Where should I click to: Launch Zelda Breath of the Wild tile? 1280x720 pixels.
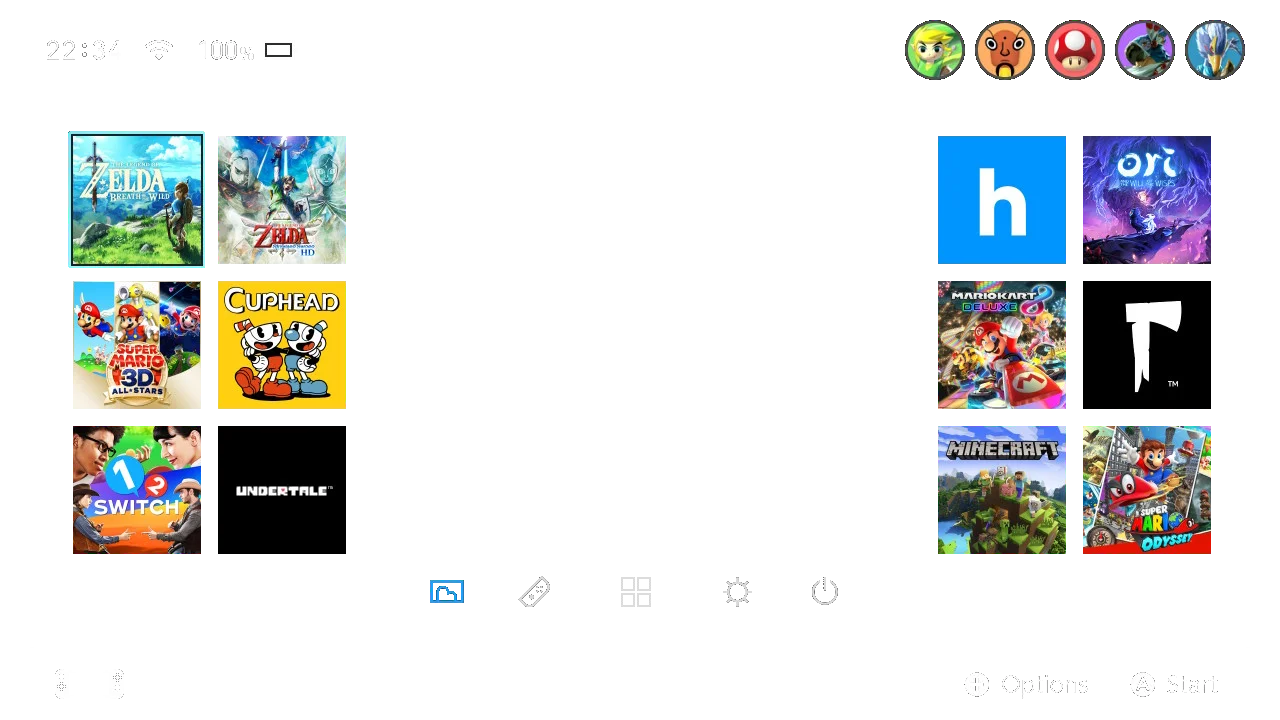coord(137,200)
